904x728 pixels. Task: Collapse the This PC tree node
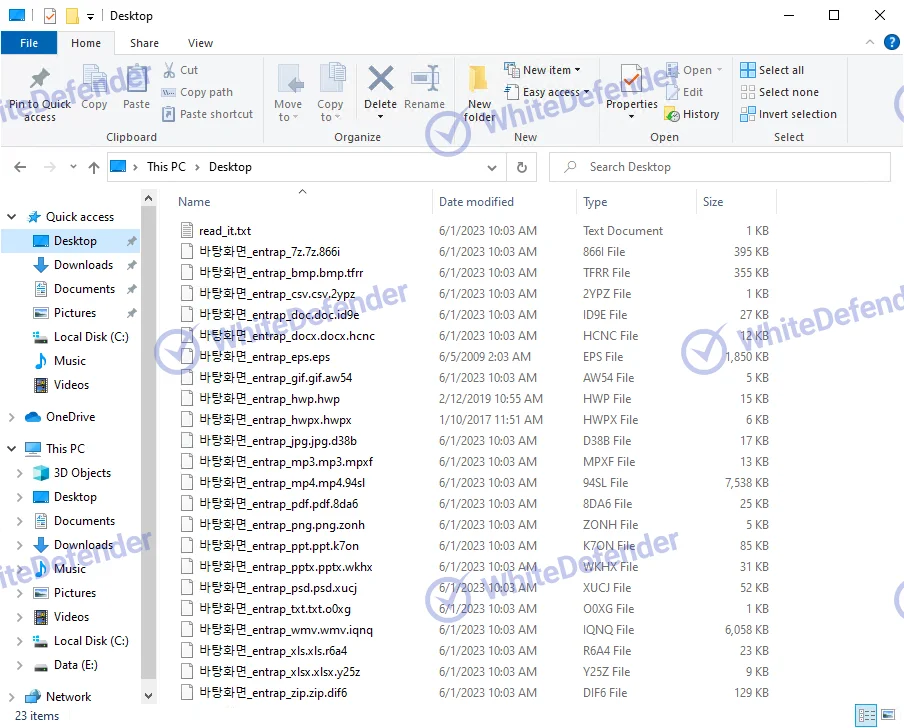pyautogui.click(x=12, y=449)
